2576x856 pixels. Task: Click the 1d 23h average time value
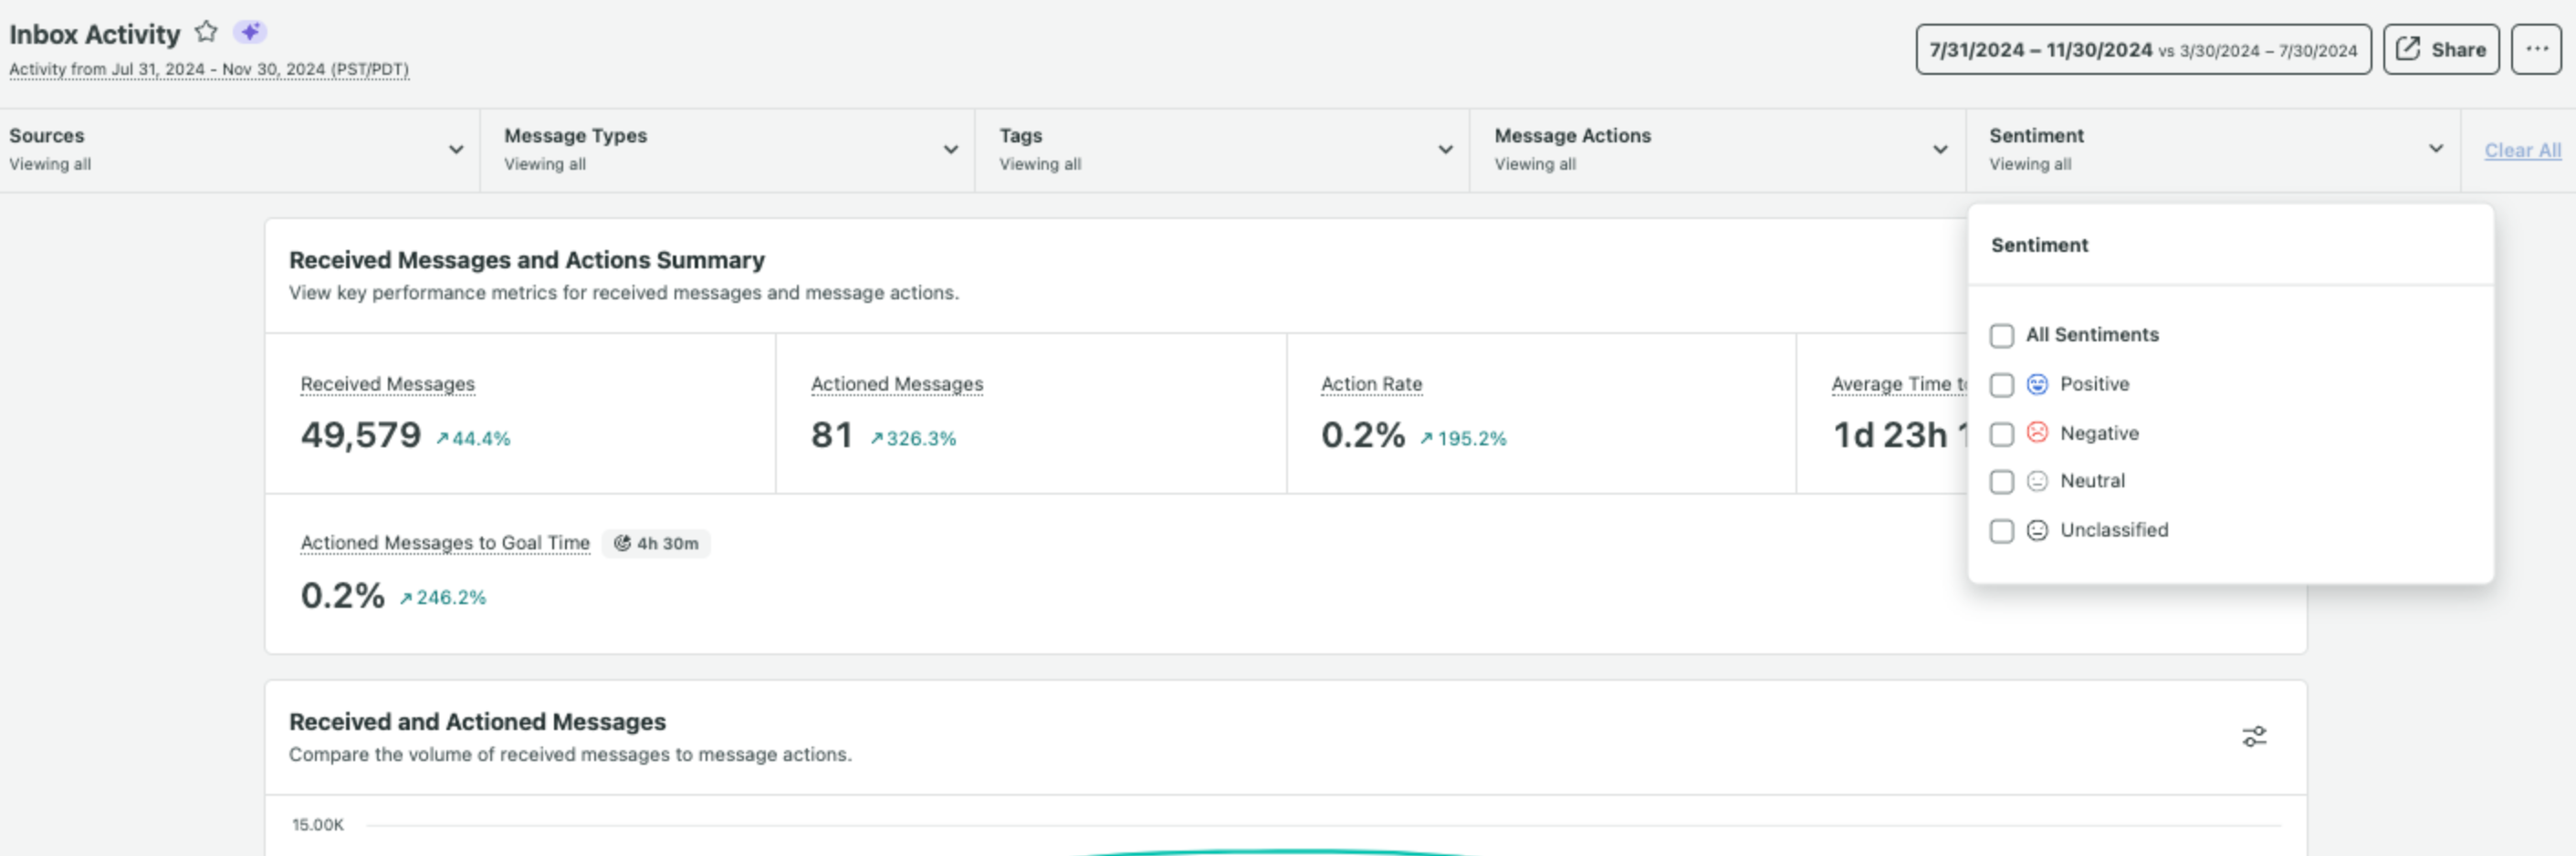1898,435
